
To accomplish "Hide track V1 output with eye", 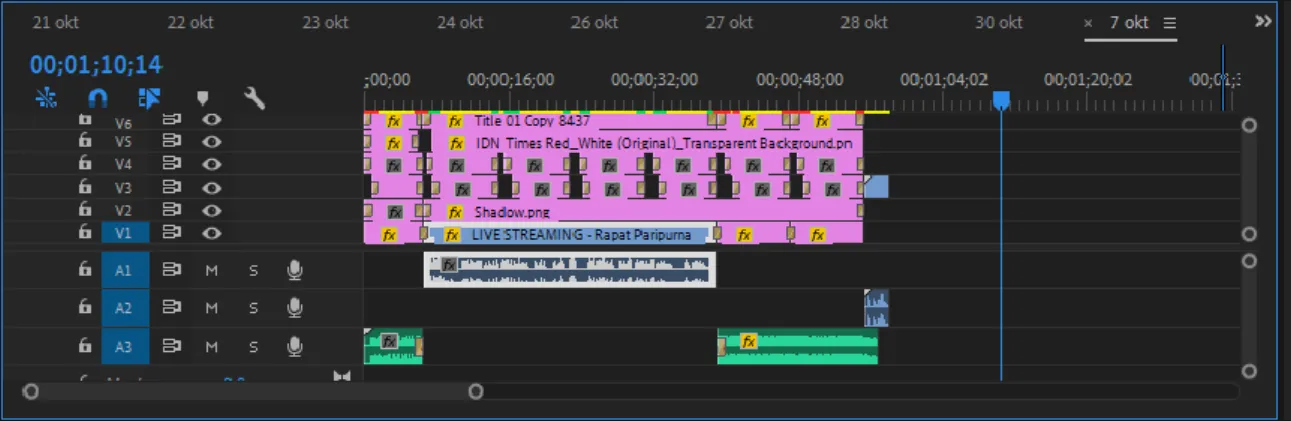I will 211,233.
